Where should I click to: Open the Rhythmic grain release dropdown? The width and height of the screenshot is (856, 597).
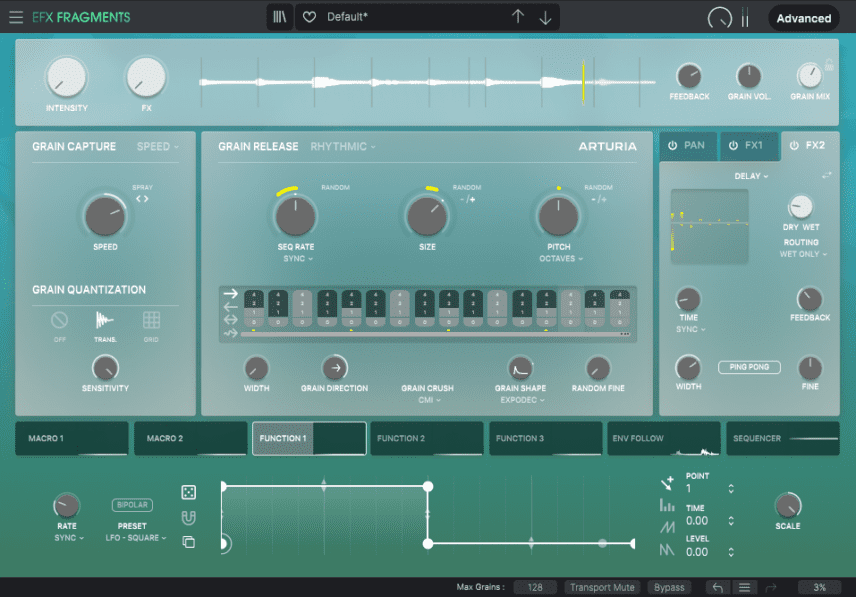(x=343, y=147)
